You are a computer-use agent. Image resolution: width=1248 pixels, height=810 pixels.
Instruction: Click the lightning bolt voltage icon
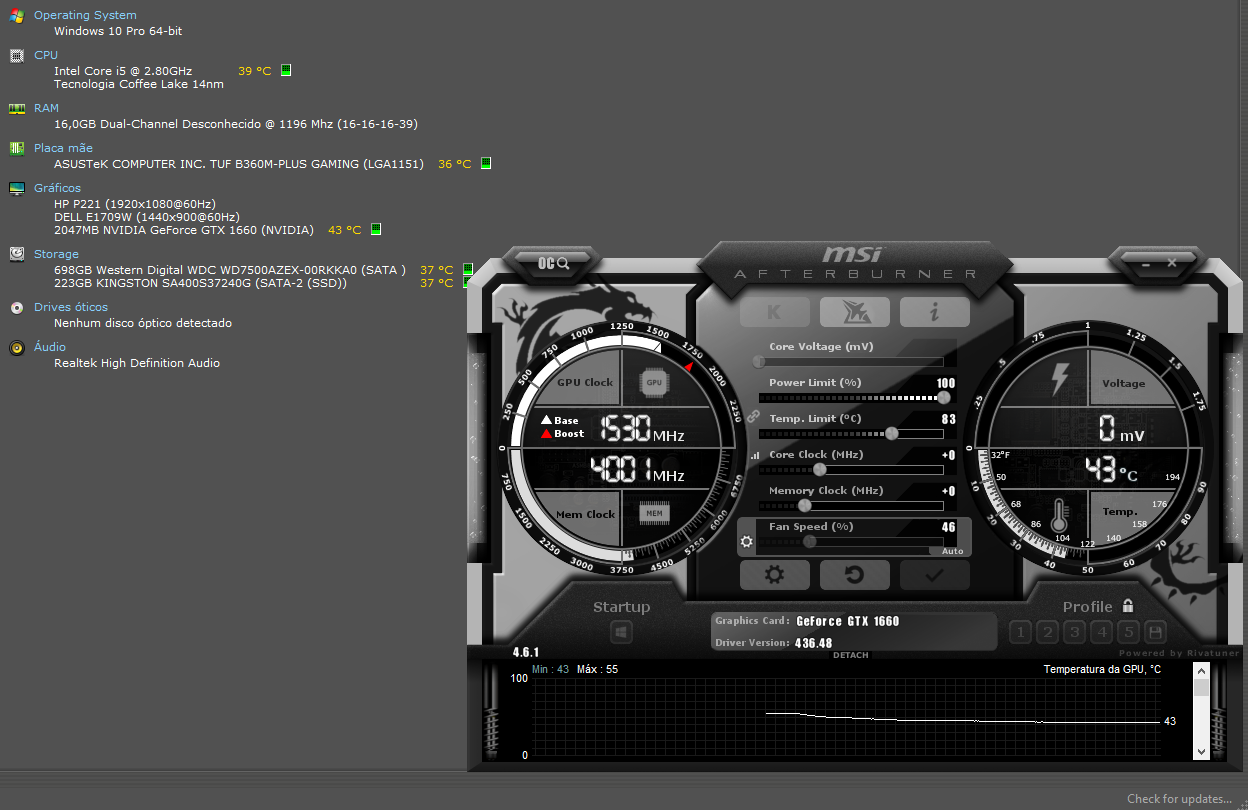[1060, 381]
